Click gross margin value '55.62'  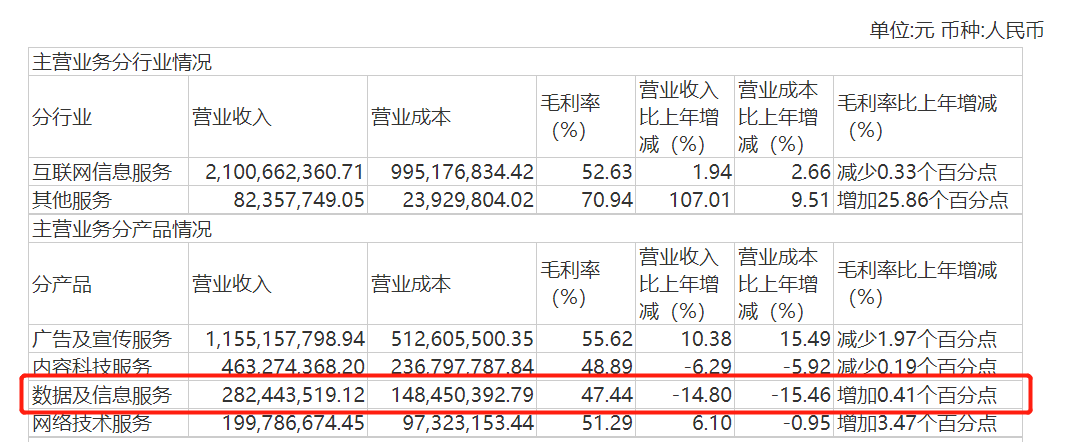point(605,339)
